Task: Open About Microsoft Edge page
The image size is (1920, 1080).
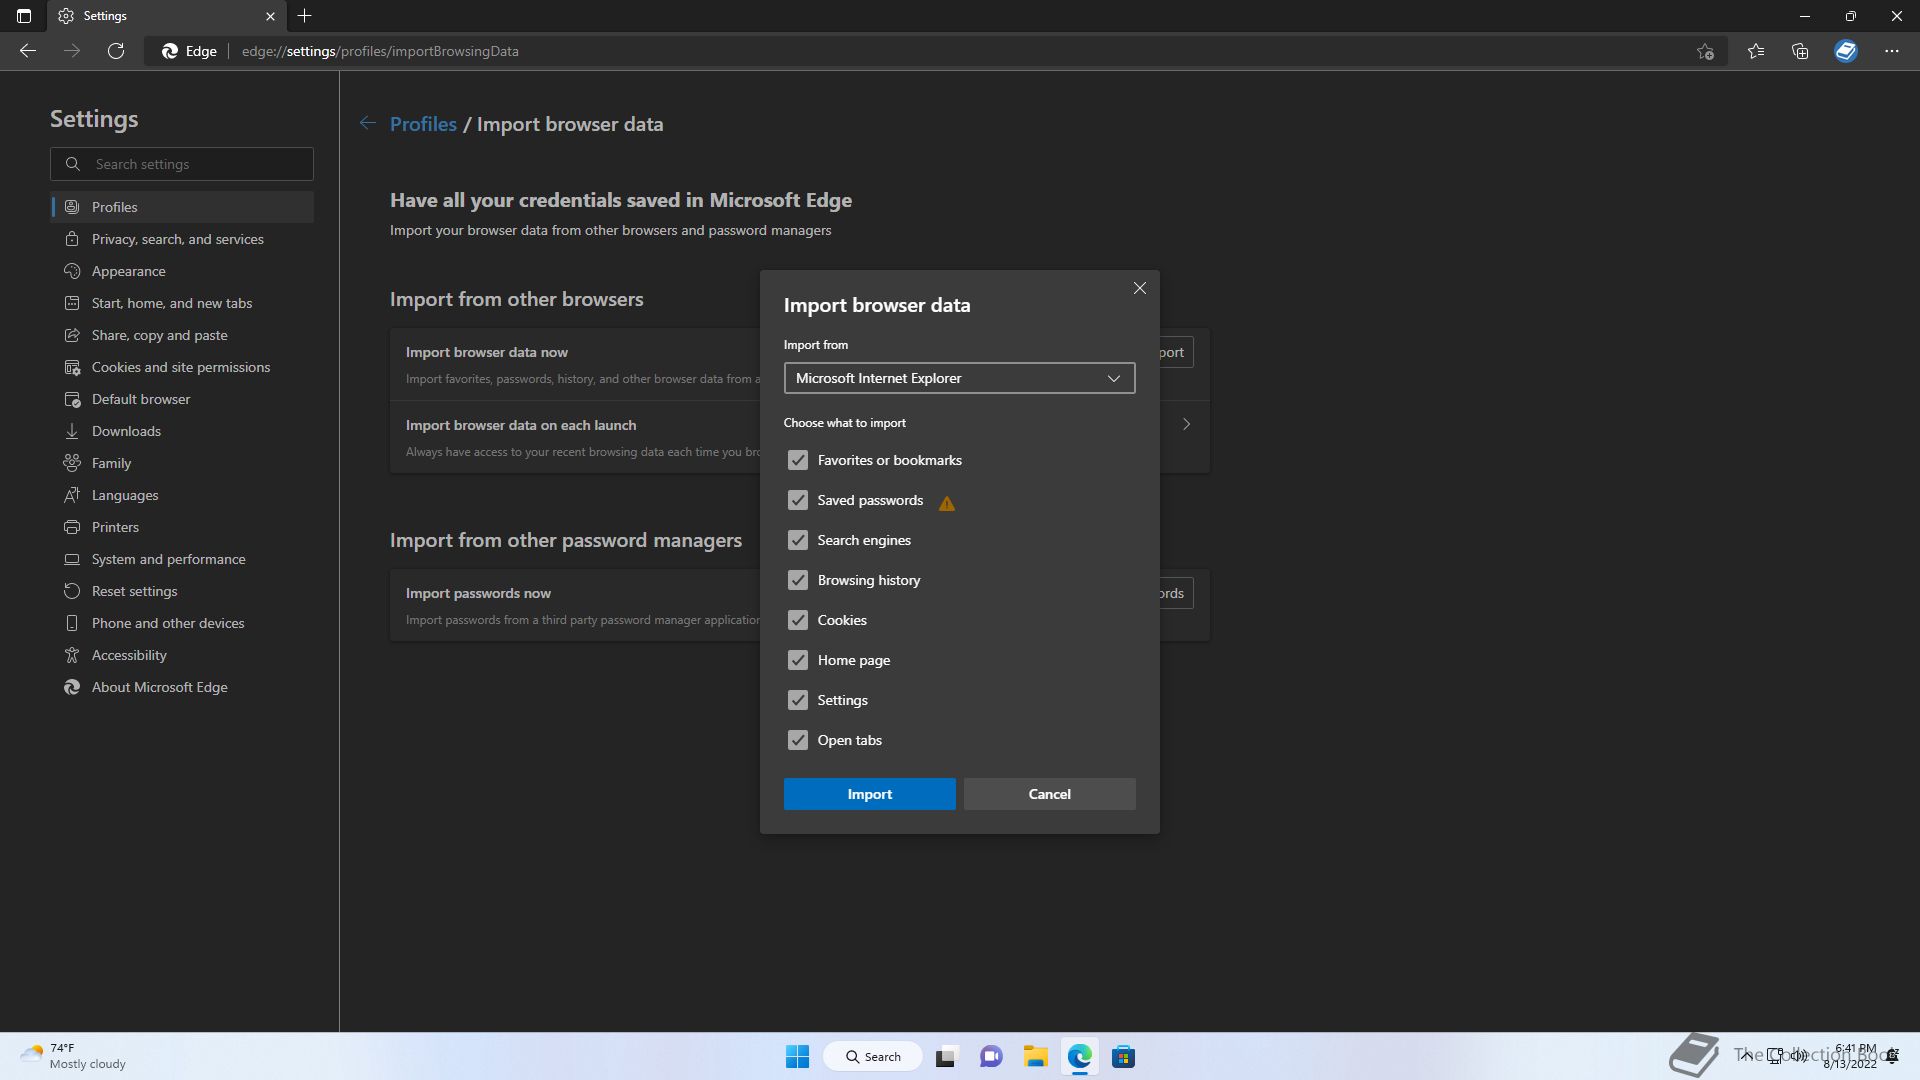Action: point(182,687)
